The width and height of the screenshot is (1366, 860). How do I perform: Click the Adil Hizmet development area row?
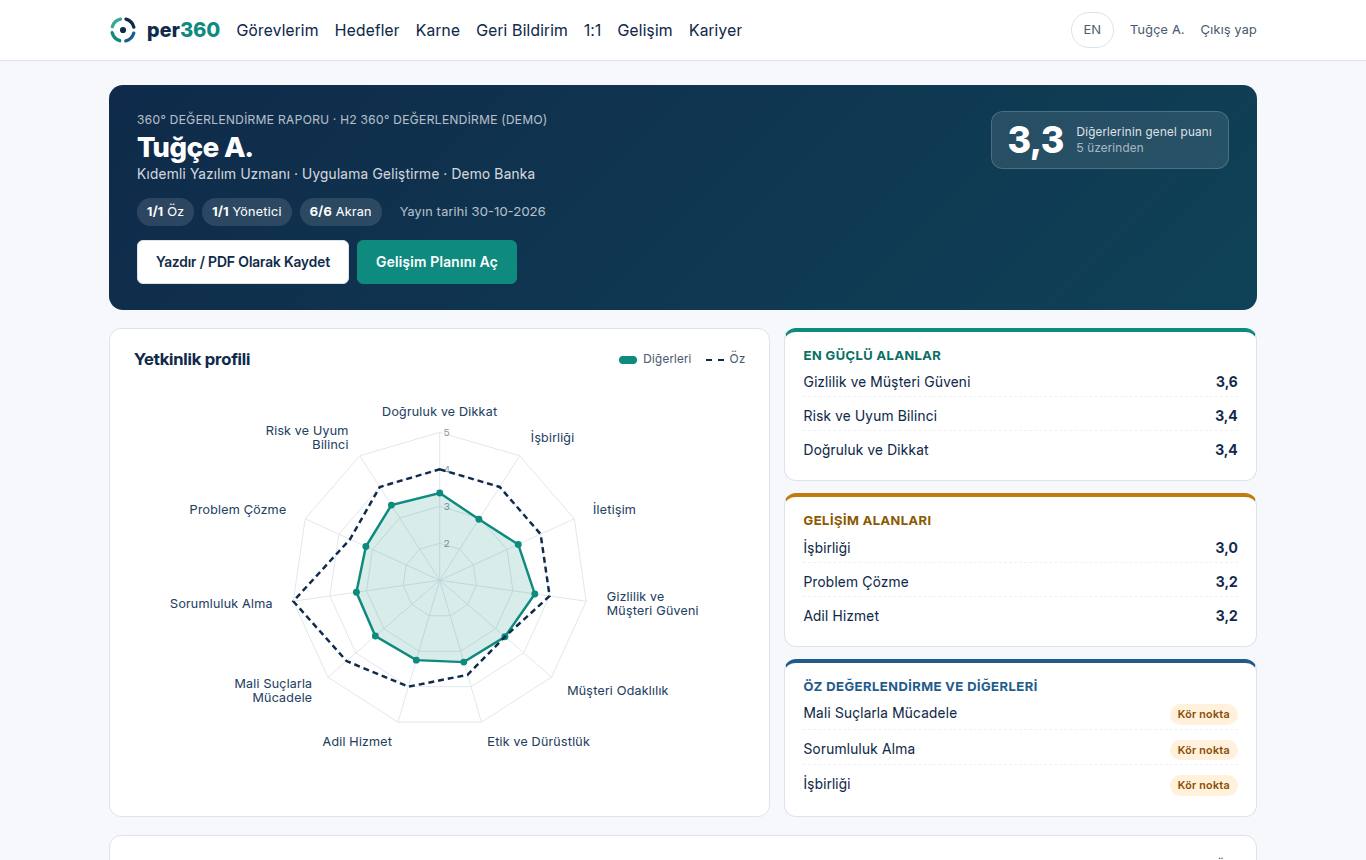(1020, 616)
